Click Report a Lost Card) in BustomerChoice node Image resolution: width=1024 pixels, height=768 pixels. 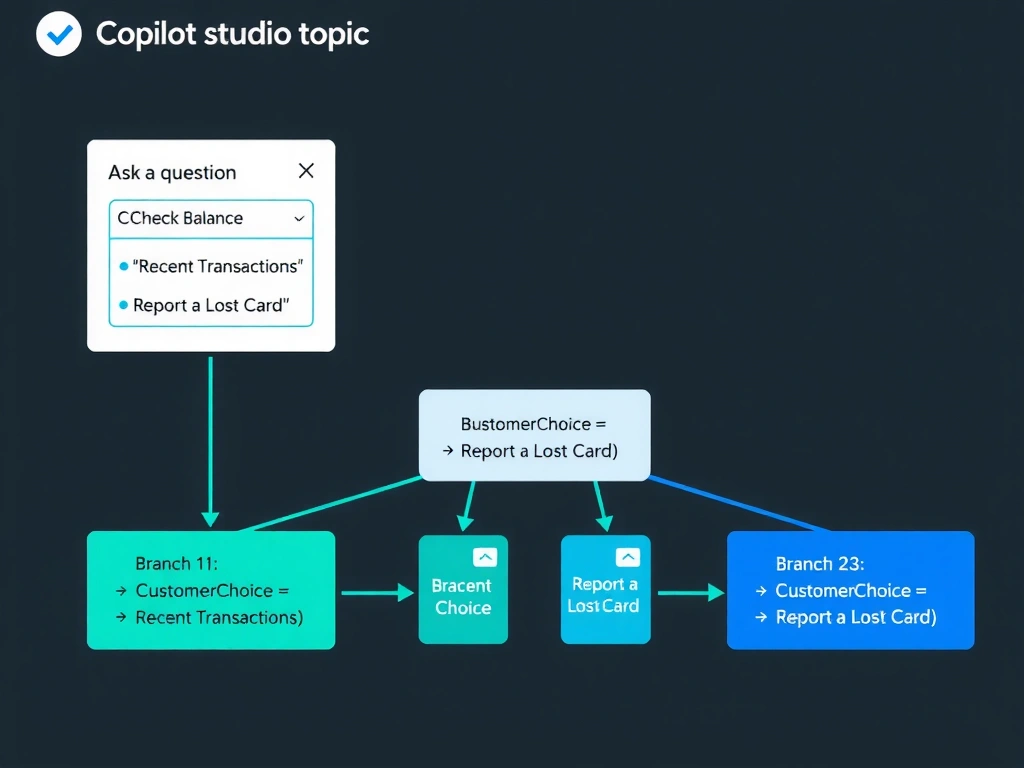click(539, 451)
